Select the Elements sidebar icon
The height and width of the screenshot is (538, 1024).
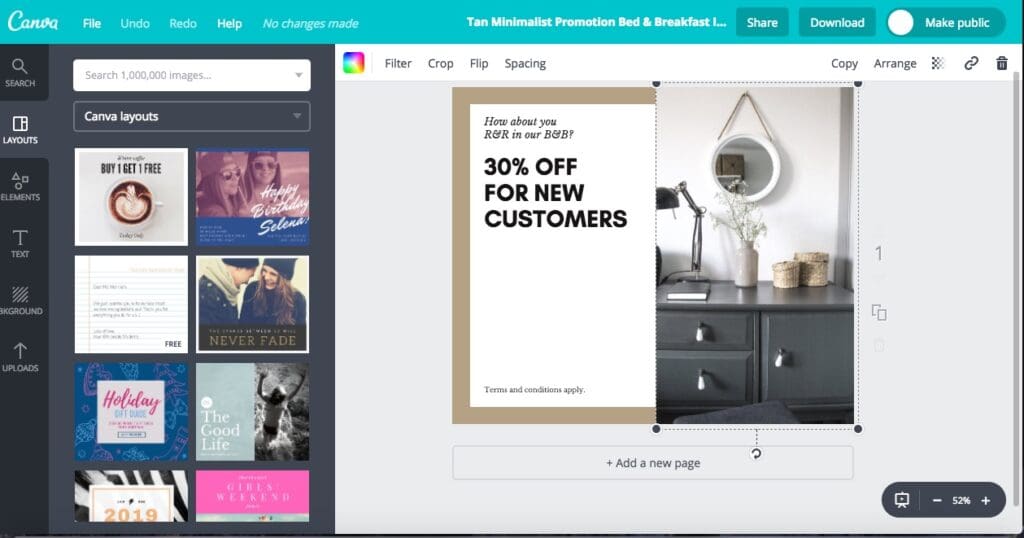20,186
